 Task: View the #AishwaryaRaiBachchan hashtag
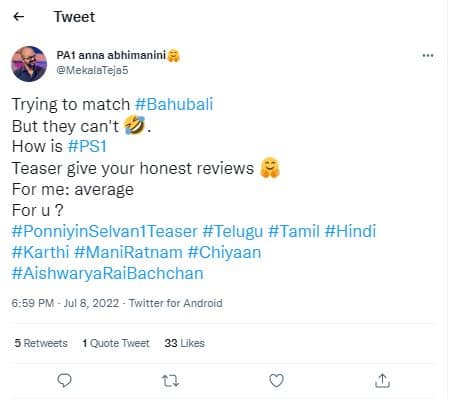[x=107, y=274]
